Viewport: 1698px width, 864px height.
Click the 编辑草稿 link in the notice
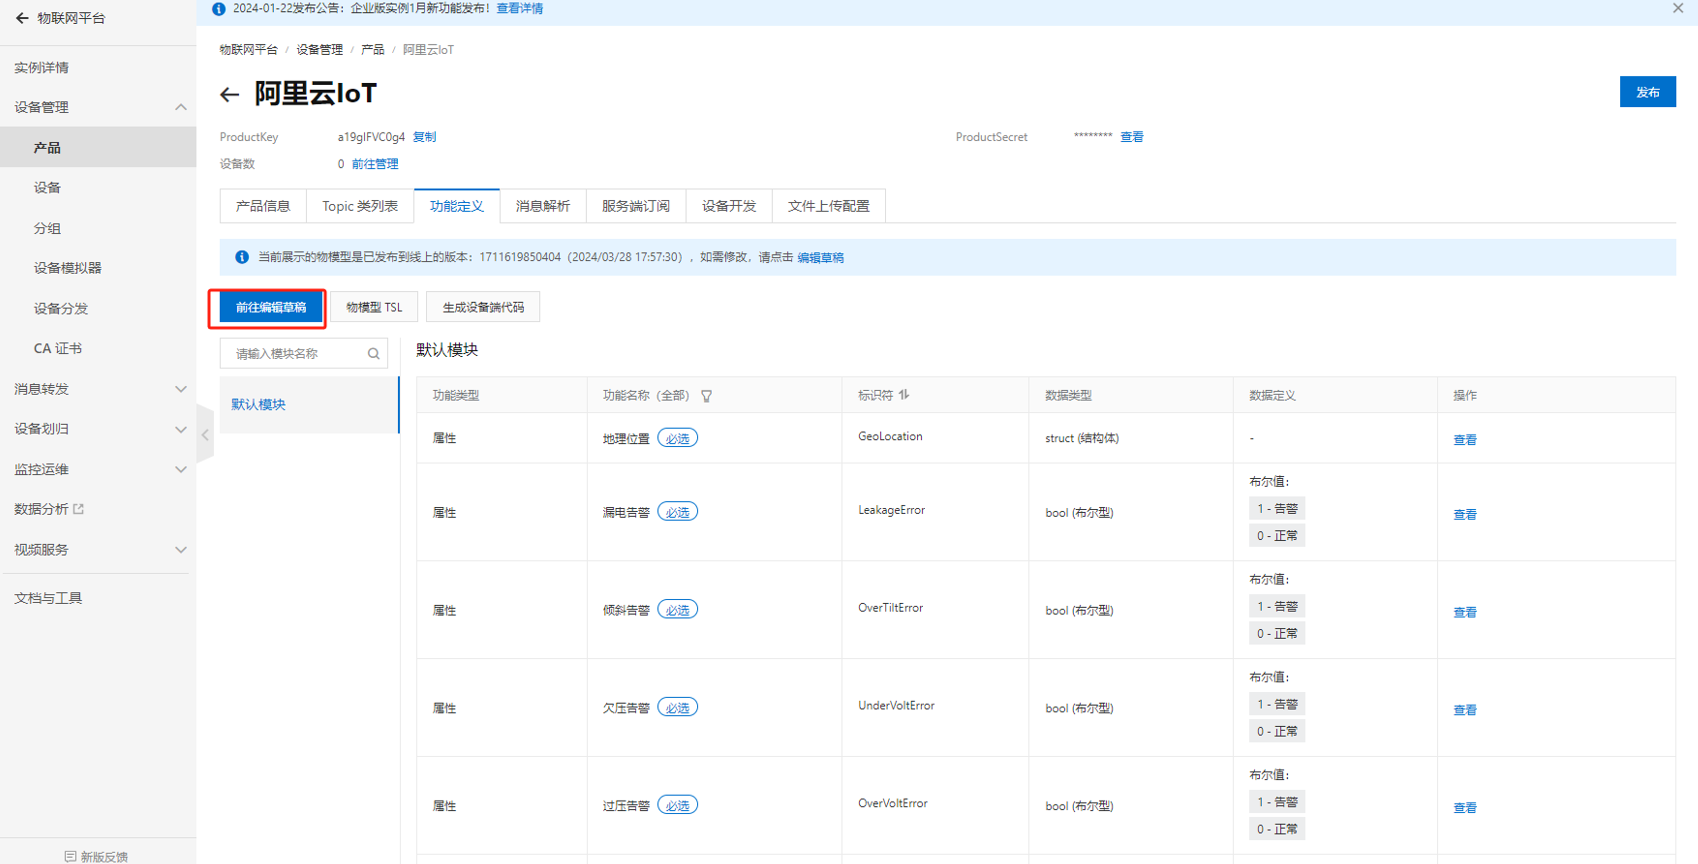click(820, 258)
